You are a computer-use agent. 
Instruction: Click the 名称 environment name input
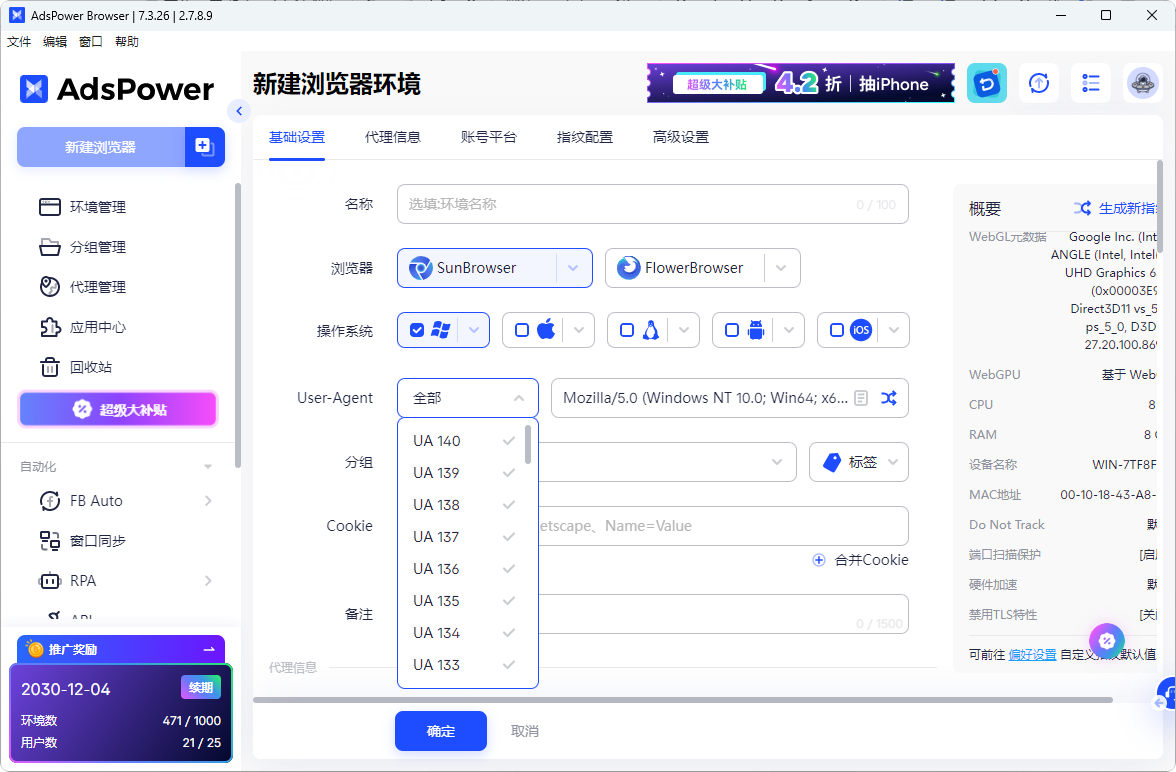(652, 204)
